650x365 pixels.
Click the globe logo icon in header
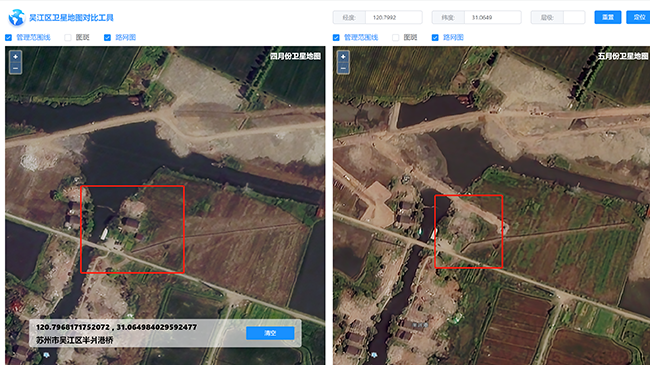(x=17, y=18)
